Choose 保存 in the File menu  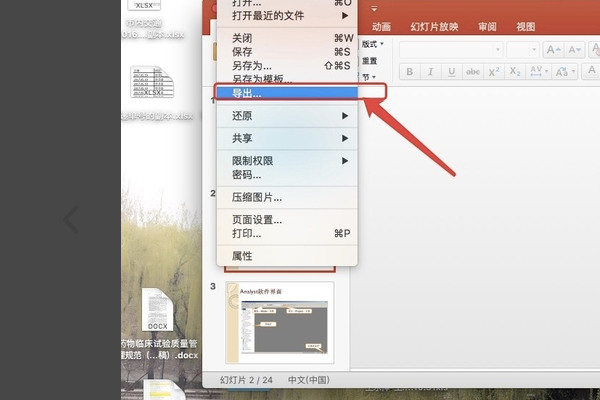(x=287, y=52)
